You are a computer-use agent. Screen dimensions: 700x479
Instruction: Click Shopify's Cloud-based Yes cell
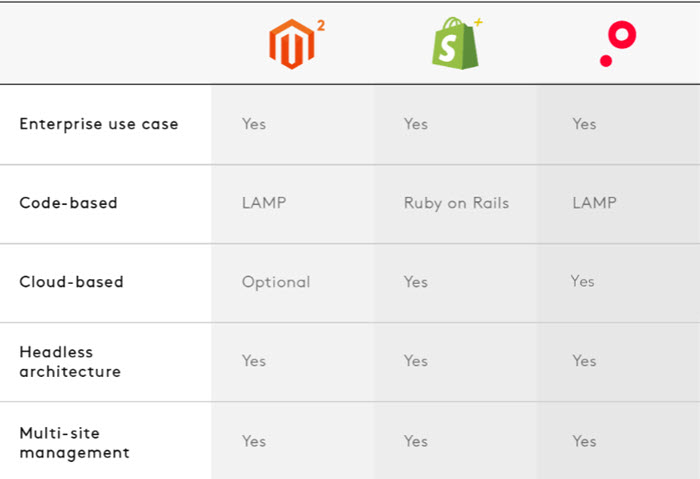[416, 282]
